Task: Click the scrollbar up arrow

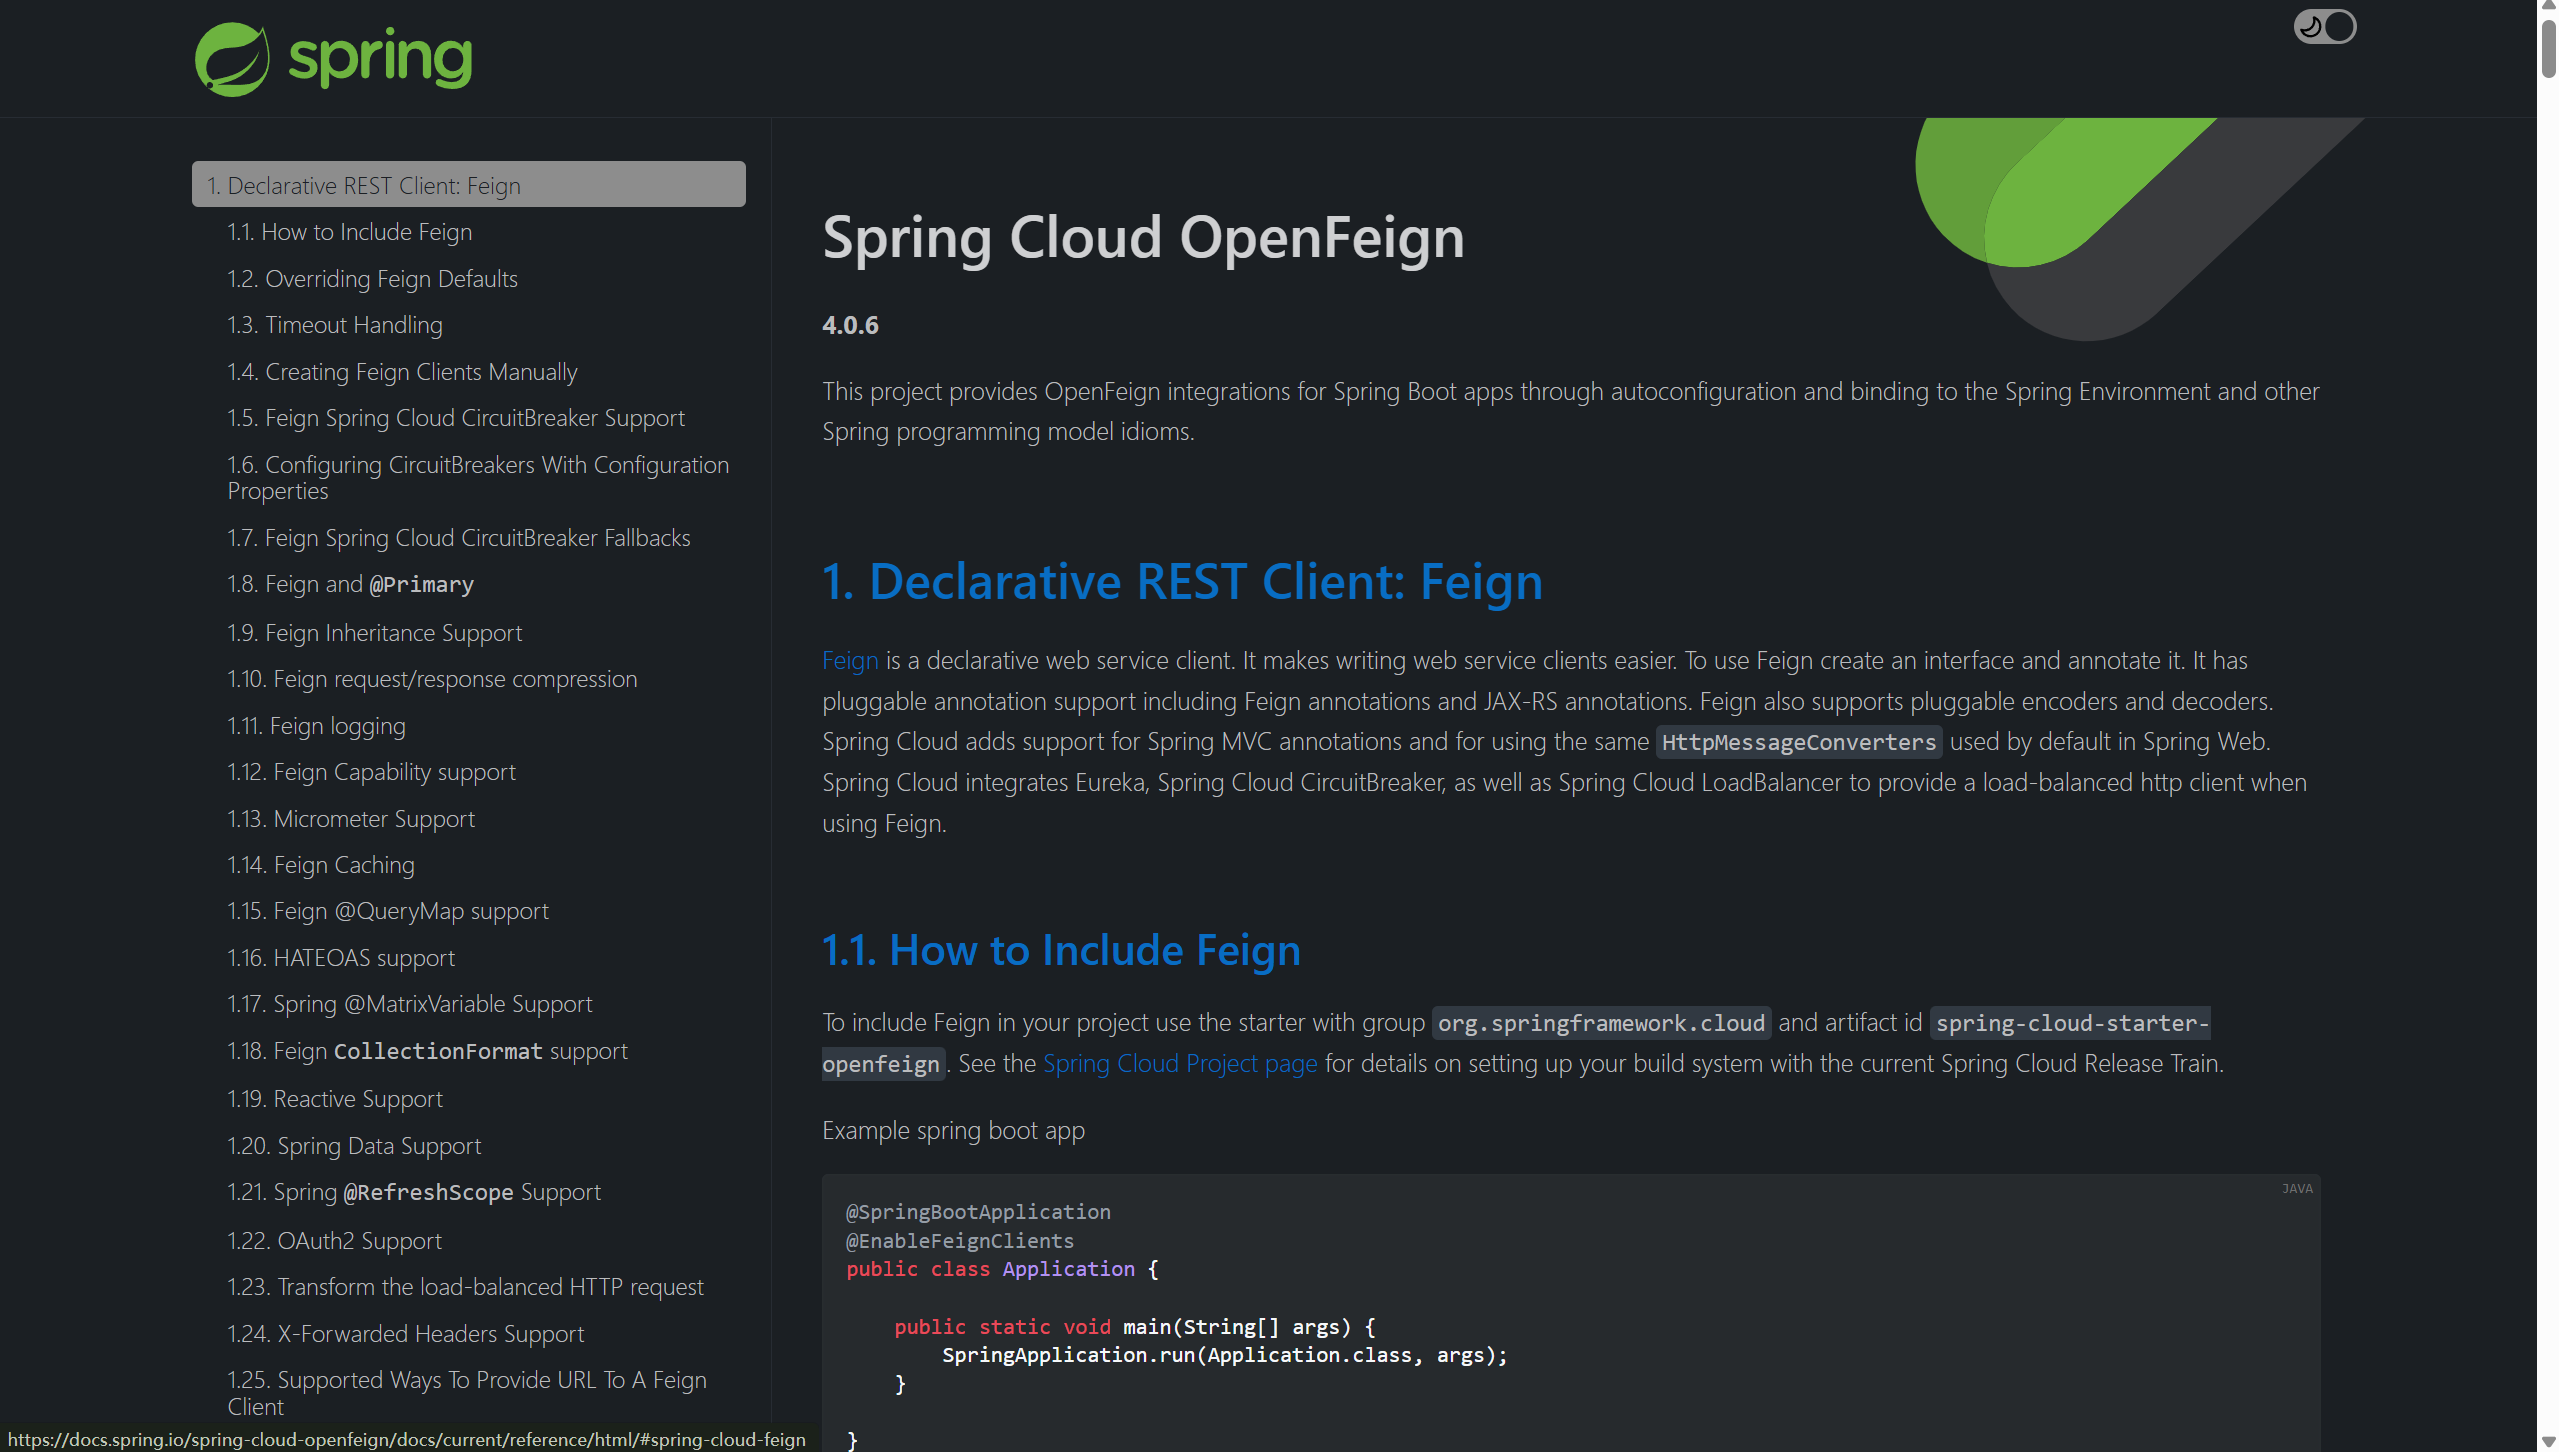Action: click(x=2547, y=7)
